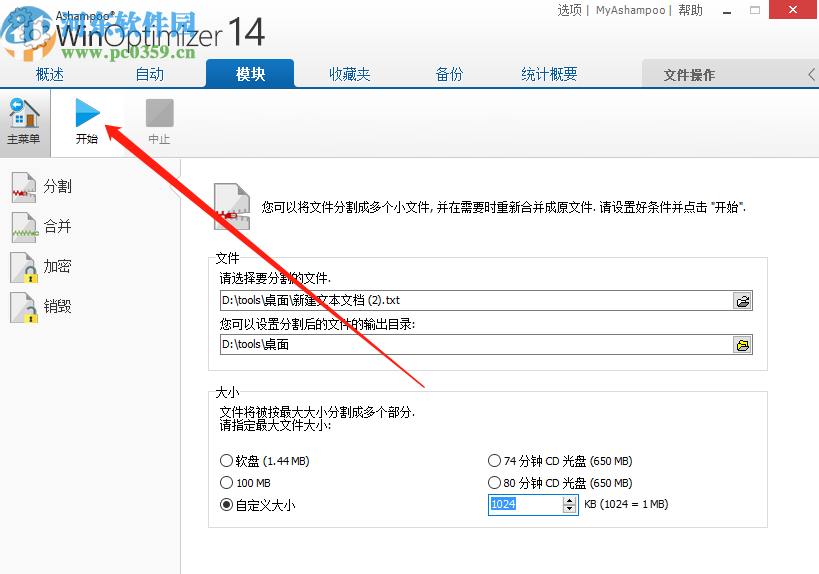
Task: Decrease custom size with down spinner
Action: (x=569, y=509)
